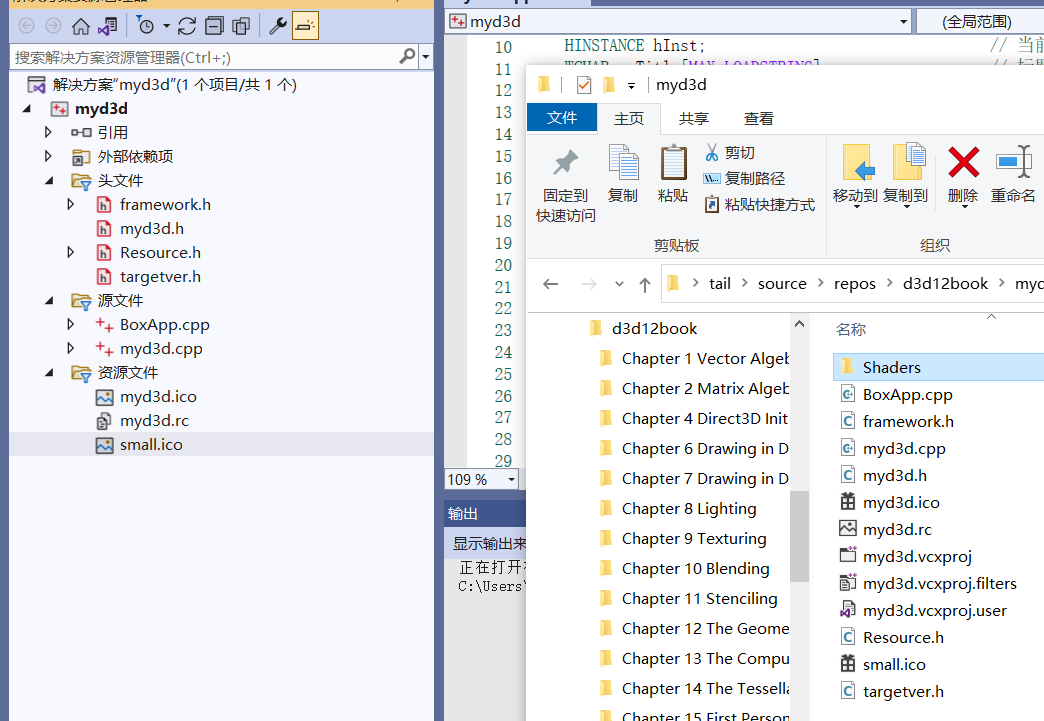1044x721 pixels.
Task: Expand myd3d.cpp in the tree
Action: tap(71, 348)
